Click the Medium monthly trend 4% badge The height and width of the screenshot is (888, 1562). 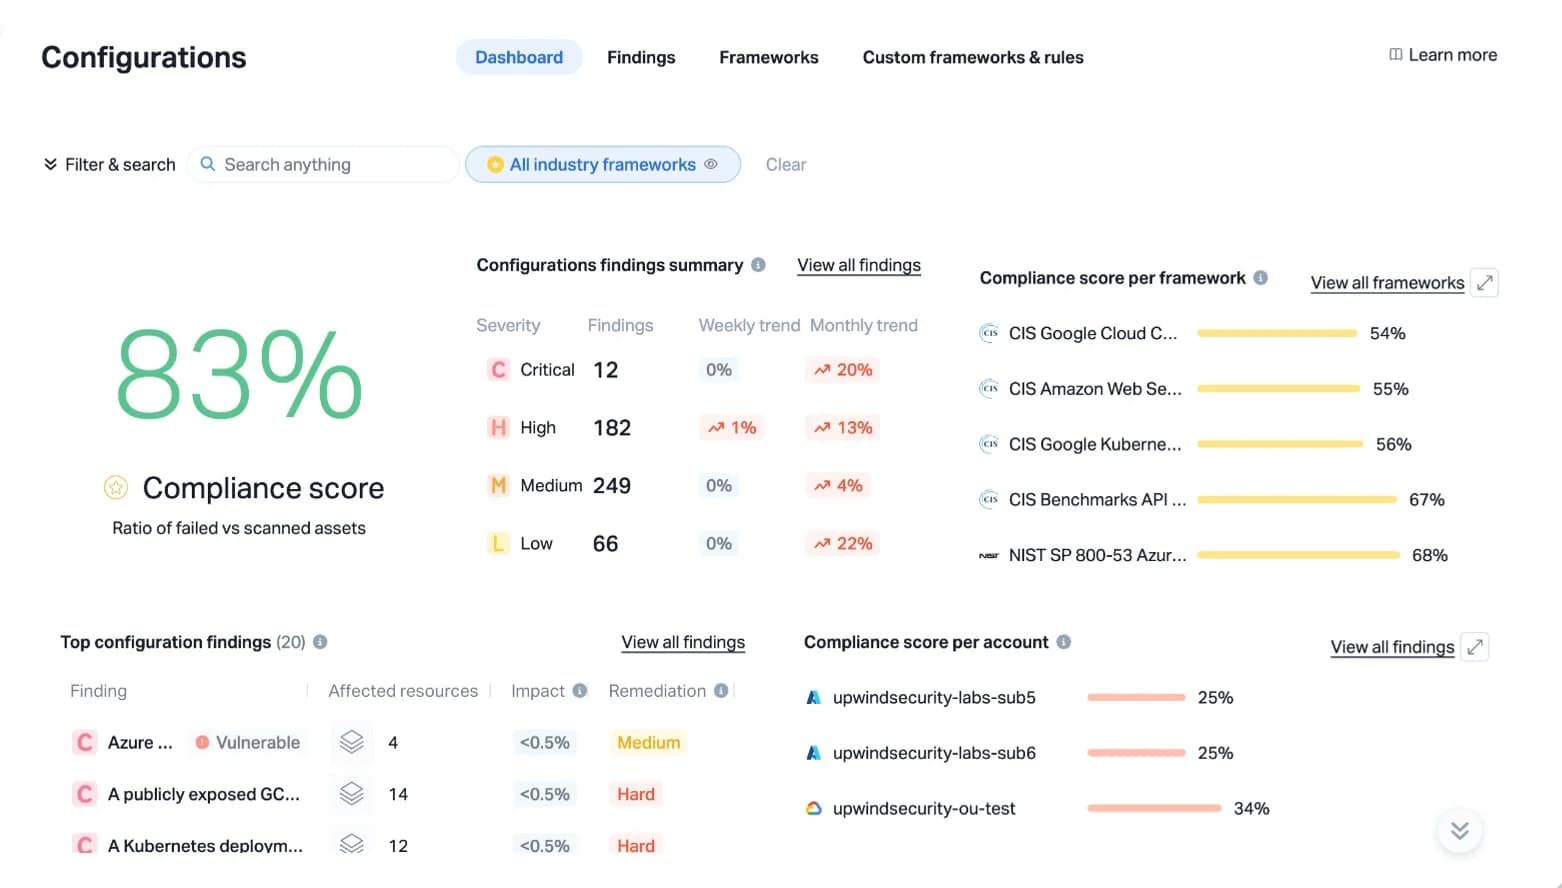click(838, 486)
